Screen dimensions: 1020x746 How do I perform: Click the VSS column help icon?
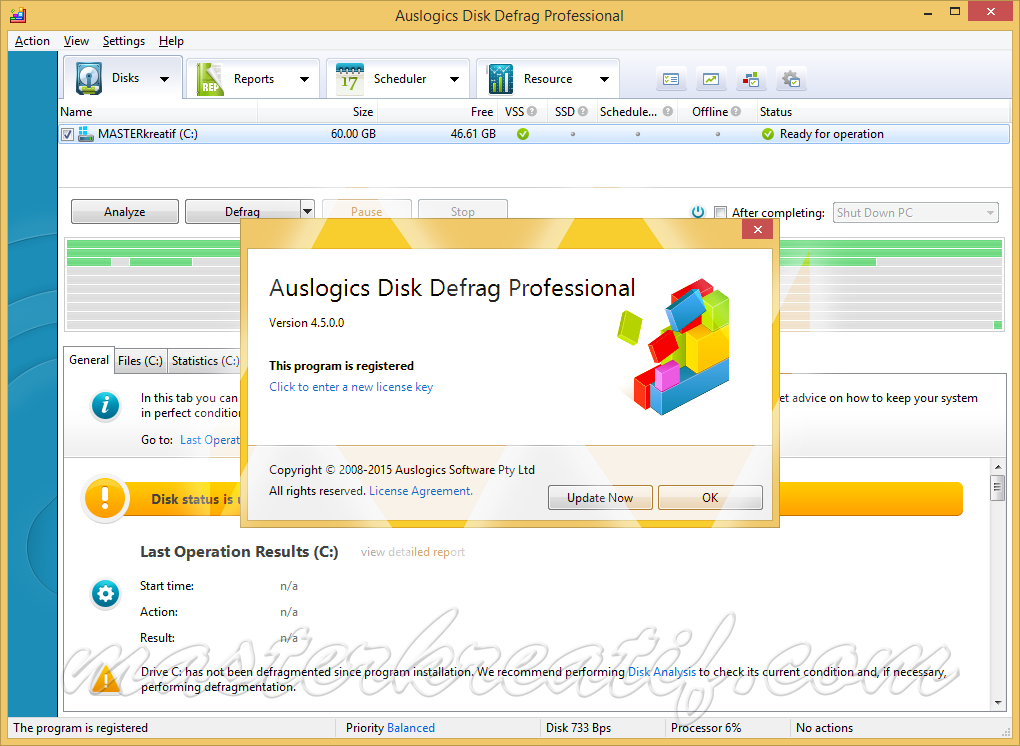click(532, 111)
